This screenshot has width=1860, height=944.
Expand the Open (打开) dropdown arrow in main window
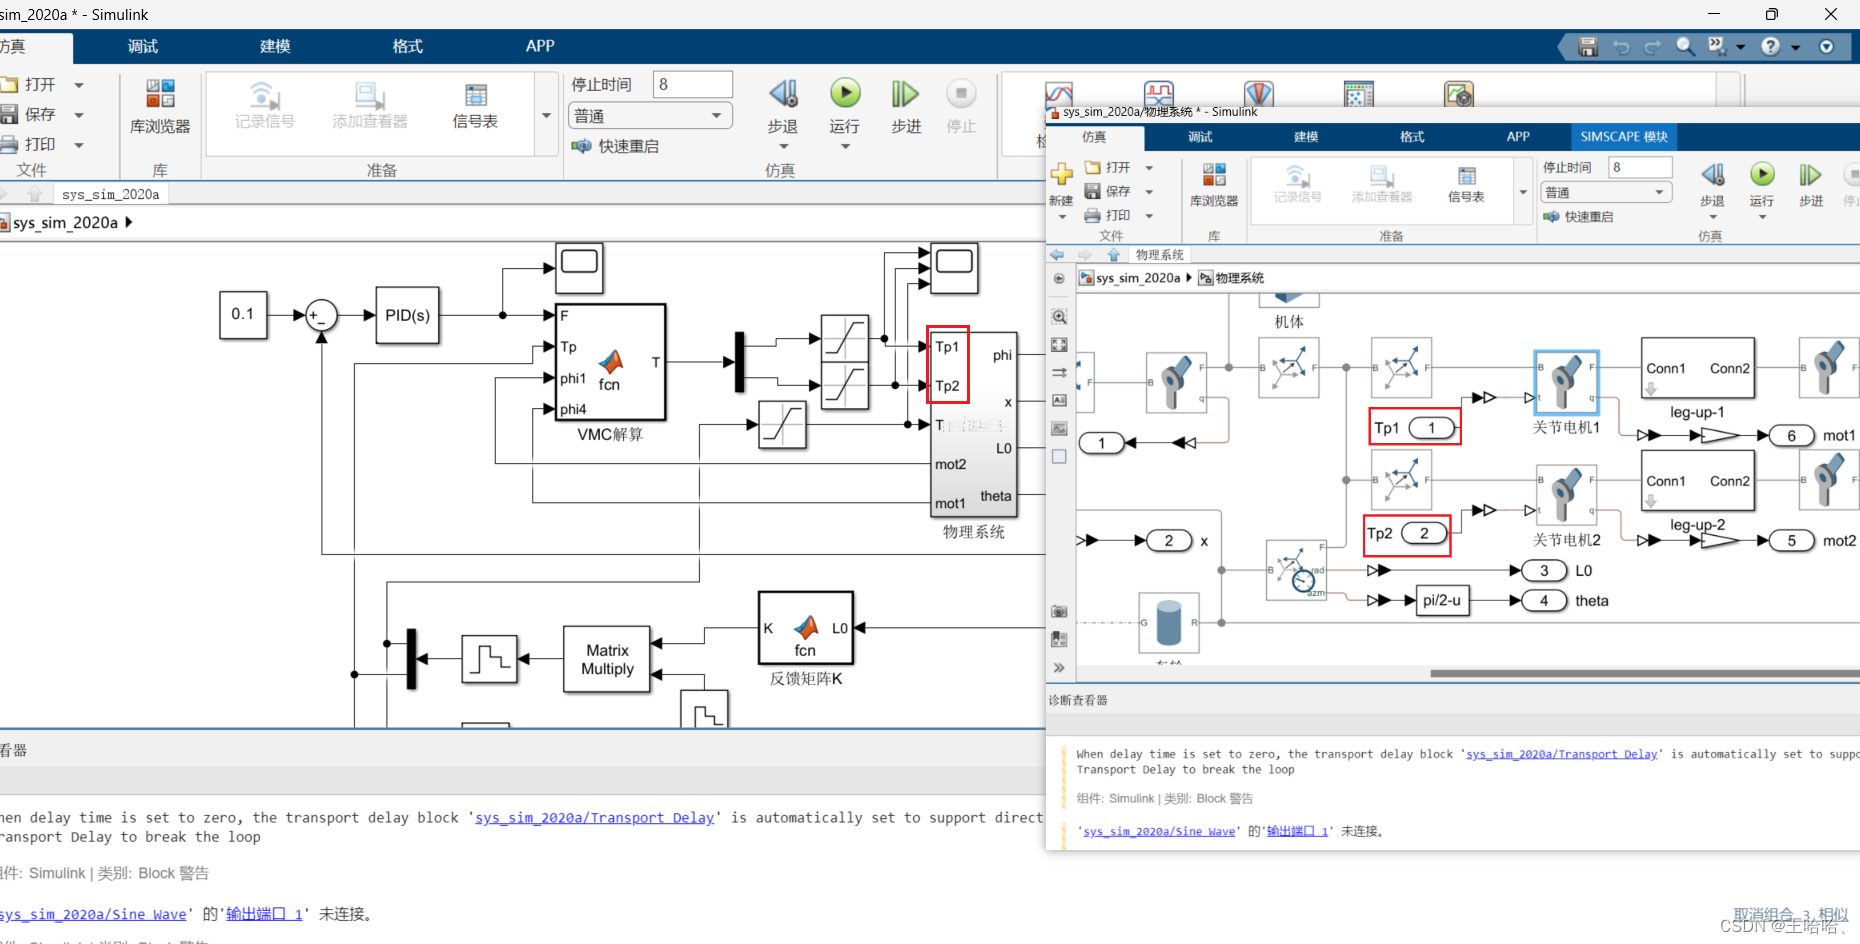[x=79, y=85]
